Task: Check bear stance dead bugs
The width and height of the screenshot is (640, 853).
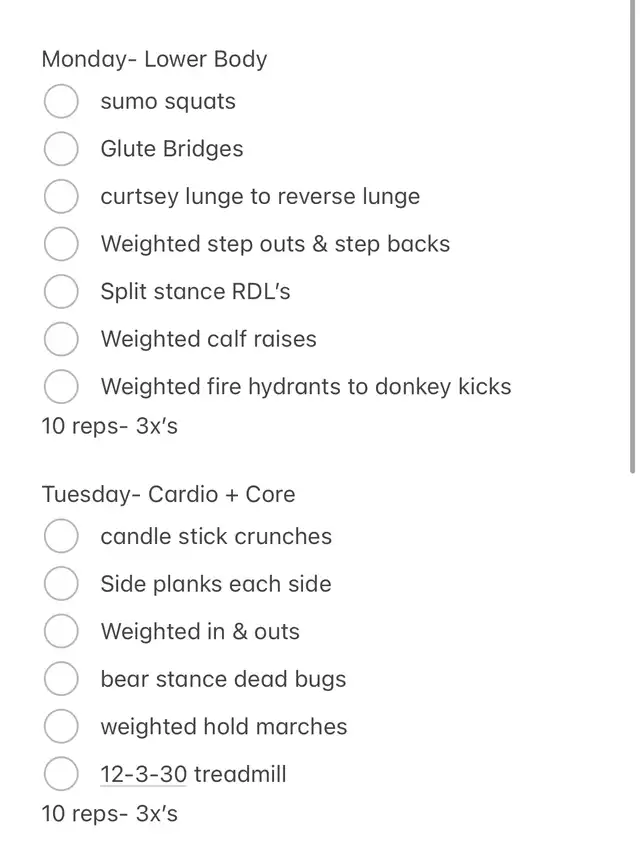Action: tap(61, 679)
